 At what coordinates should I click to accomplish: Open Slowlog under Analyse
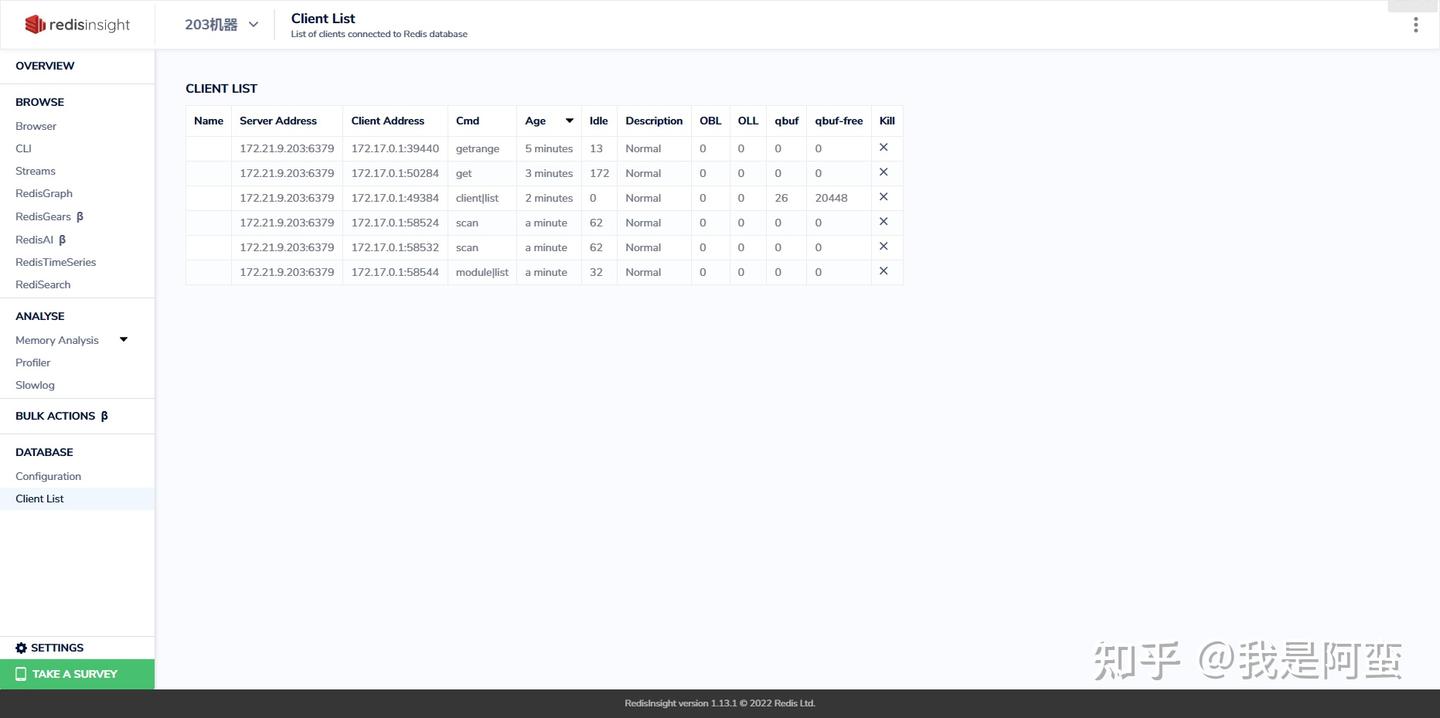pyautogui.click(x=35, y=384)
